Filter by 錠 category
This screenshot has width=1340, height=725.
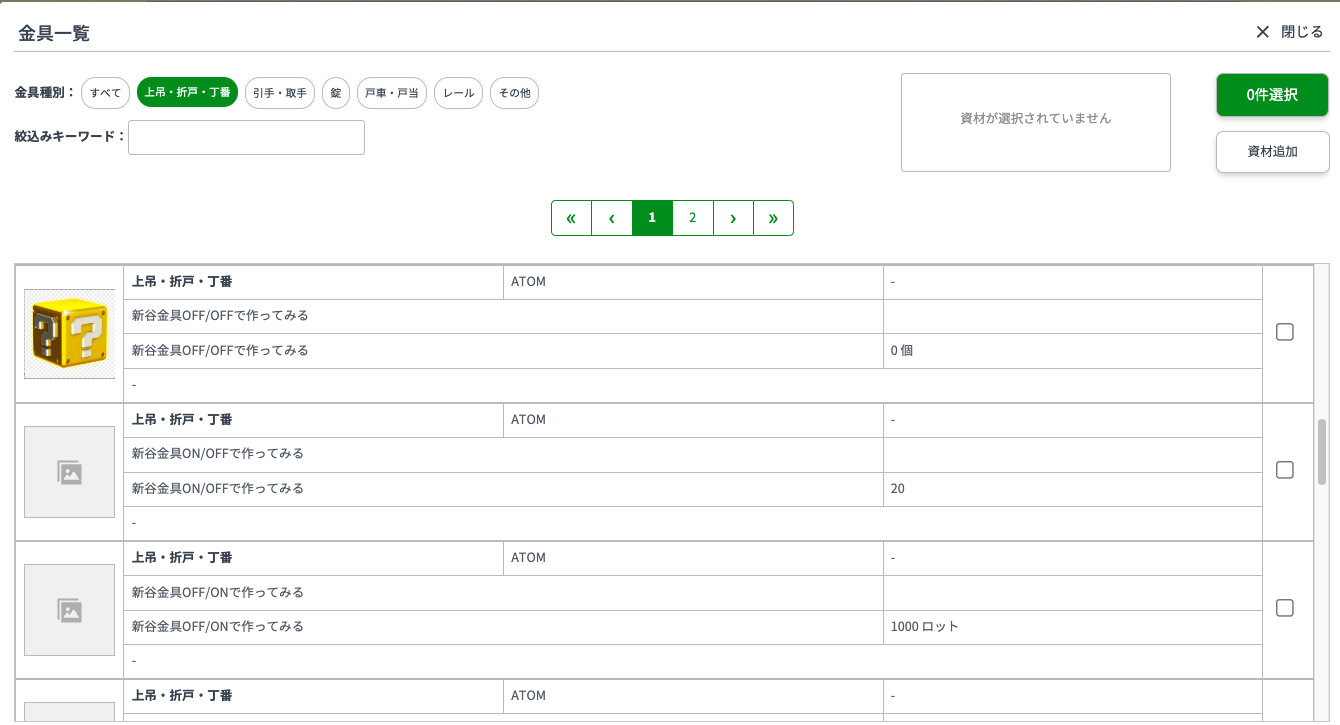click(x=336, y=93)
